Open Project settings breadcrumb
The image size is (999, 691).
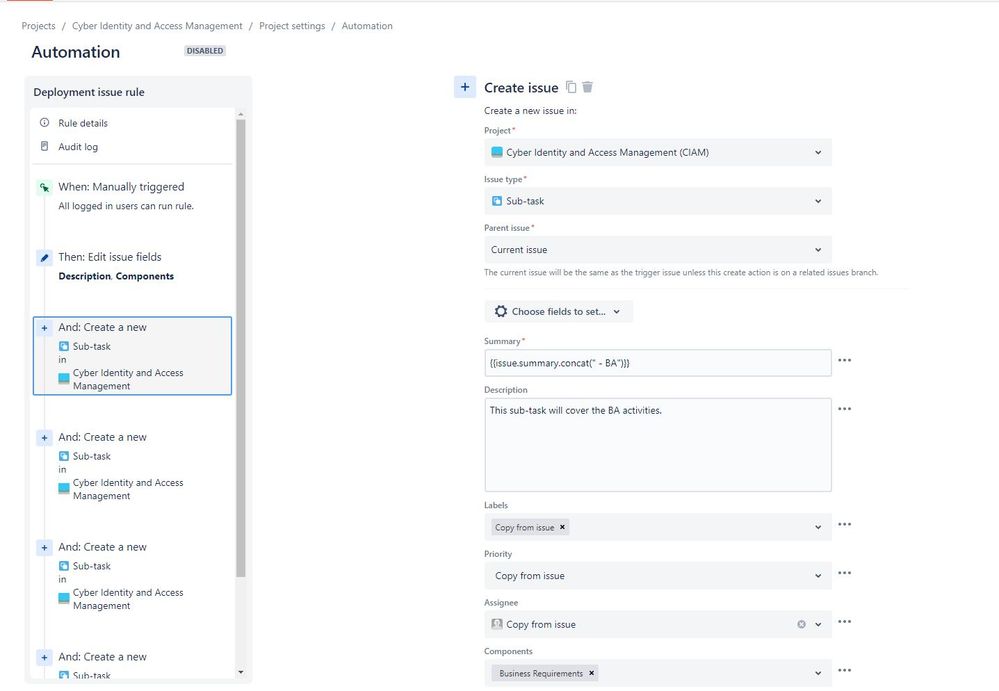(x=292, y=26)
